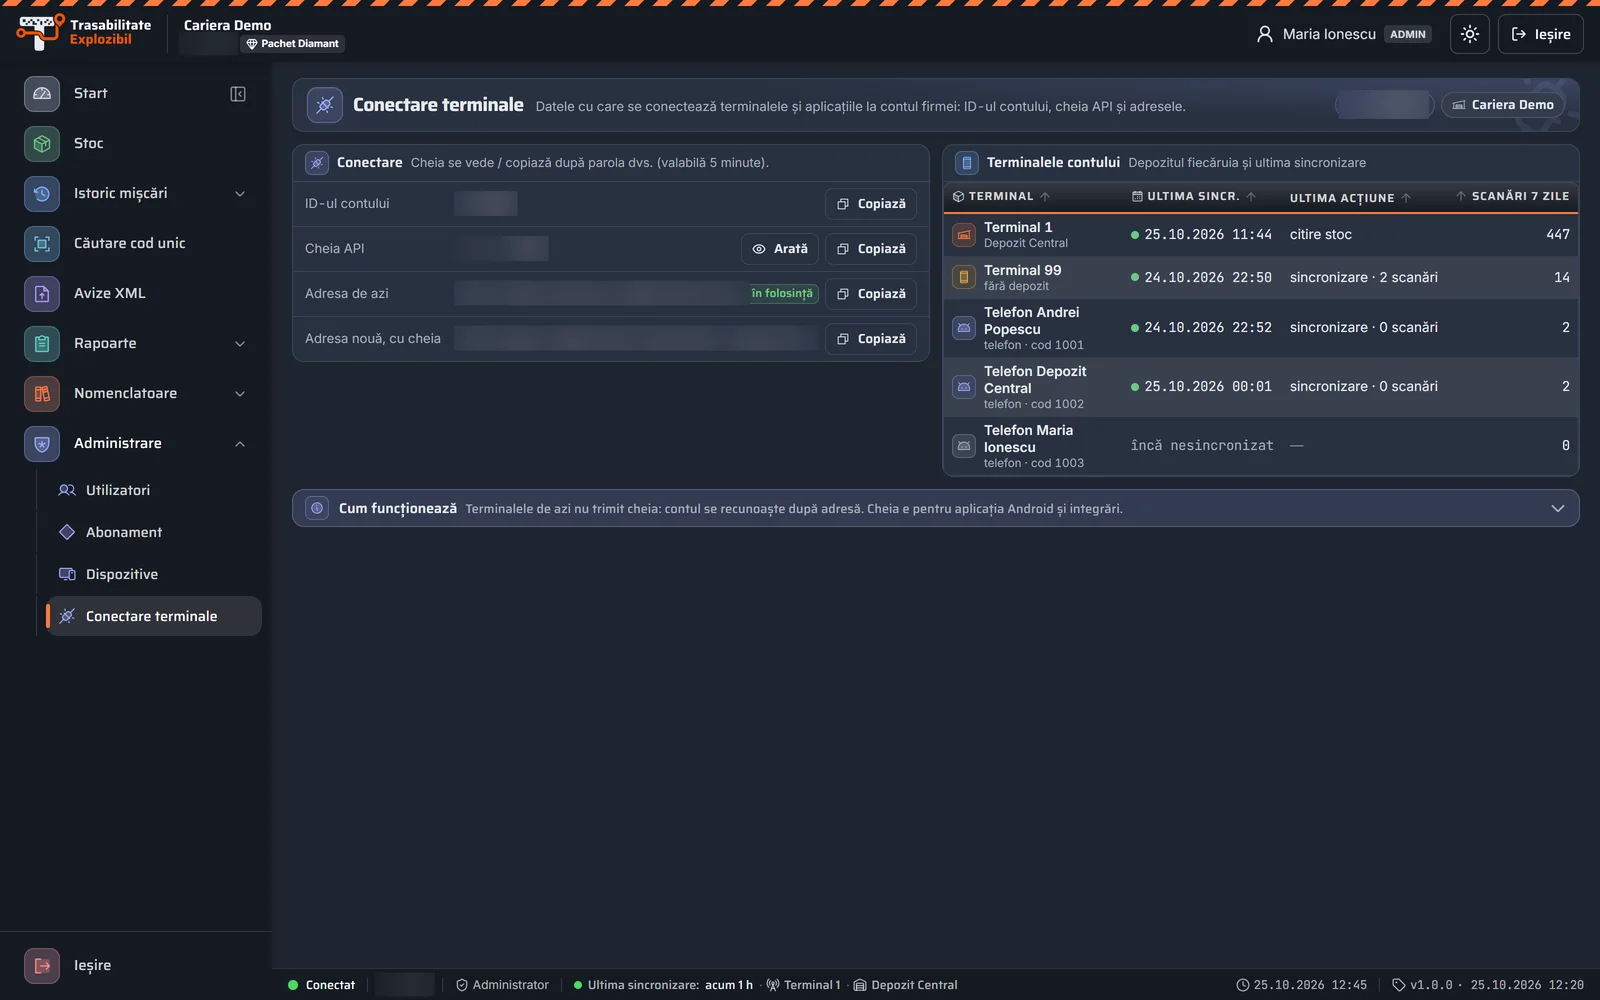Click the Terminal 99 row icon
This screenshot has width=1600, height=1000.
pyautogui.click(x=964, y=277)
